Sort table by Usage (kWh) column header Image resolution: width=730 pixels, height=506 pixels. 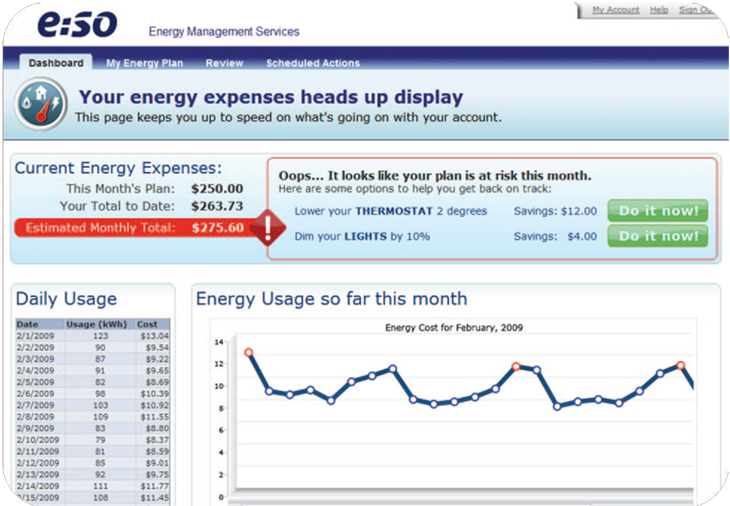[96, 324]
